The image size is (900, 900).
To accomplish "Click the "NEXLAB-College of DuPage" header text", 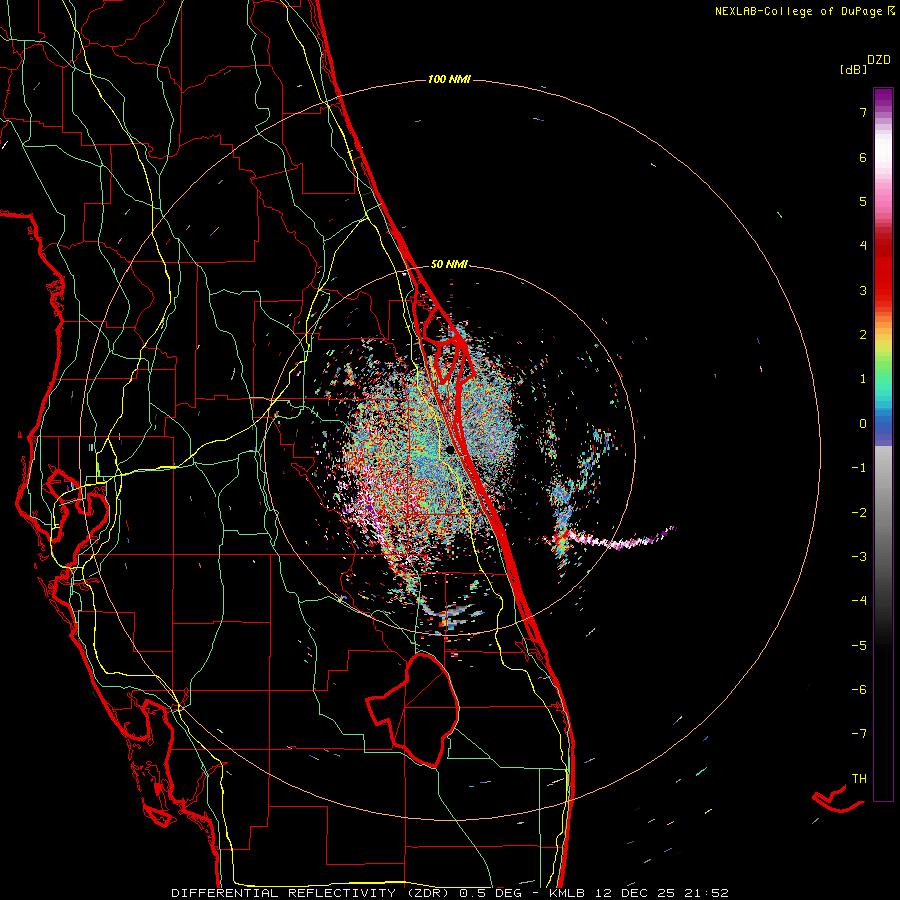I will click(x=800, y=11).
